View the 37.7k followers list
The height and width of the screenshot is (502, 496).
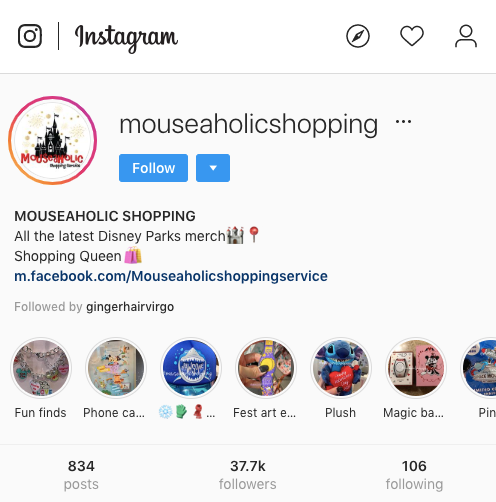pos(248,475)
